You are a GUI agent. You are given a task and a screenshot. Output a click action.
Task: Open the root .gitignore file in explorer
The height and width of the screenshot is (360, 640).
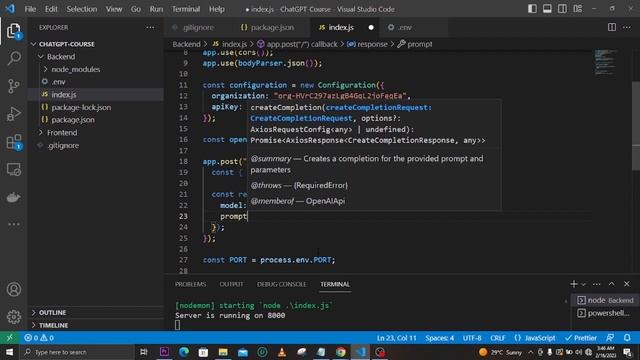(63, 145)
